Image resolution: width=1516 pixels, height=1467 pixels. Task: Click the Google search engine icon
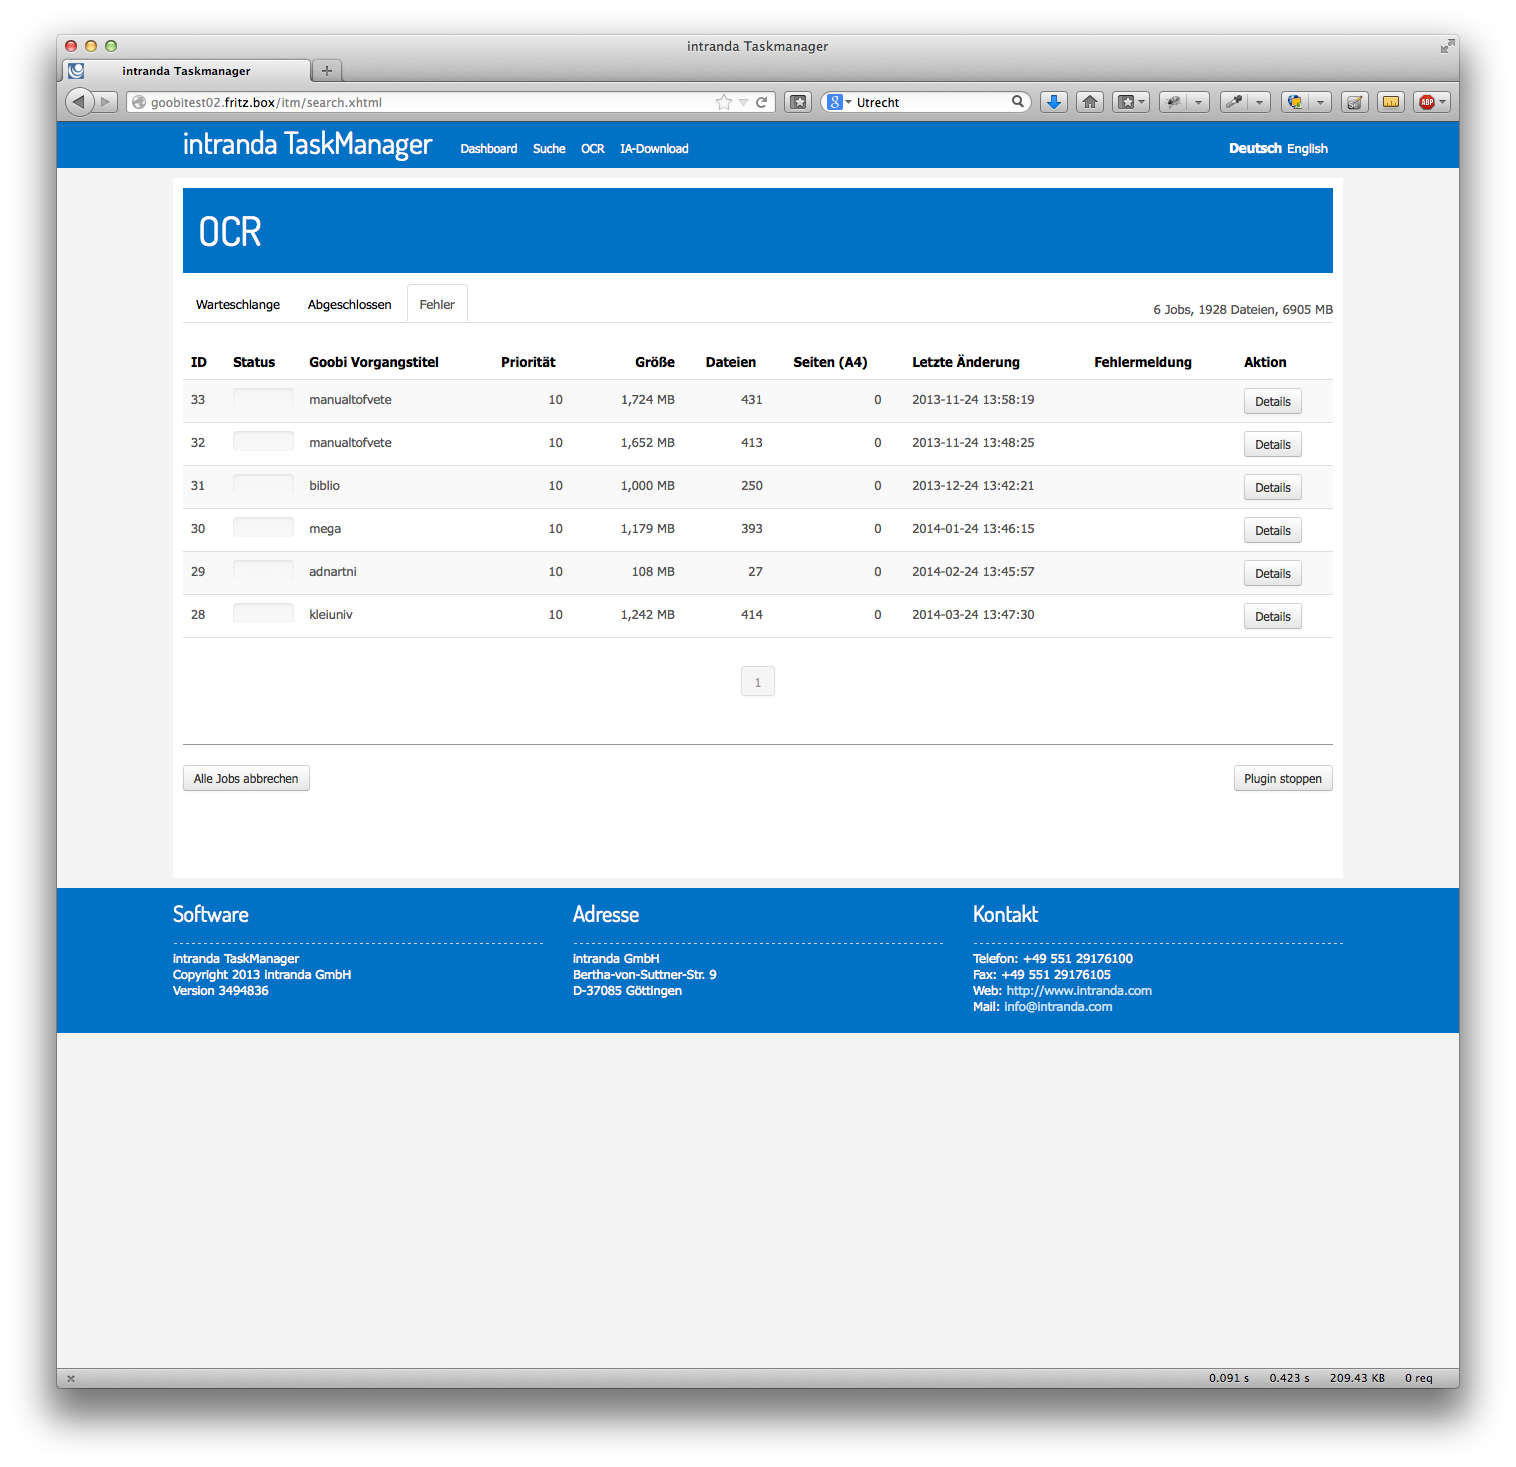point(835,102)
